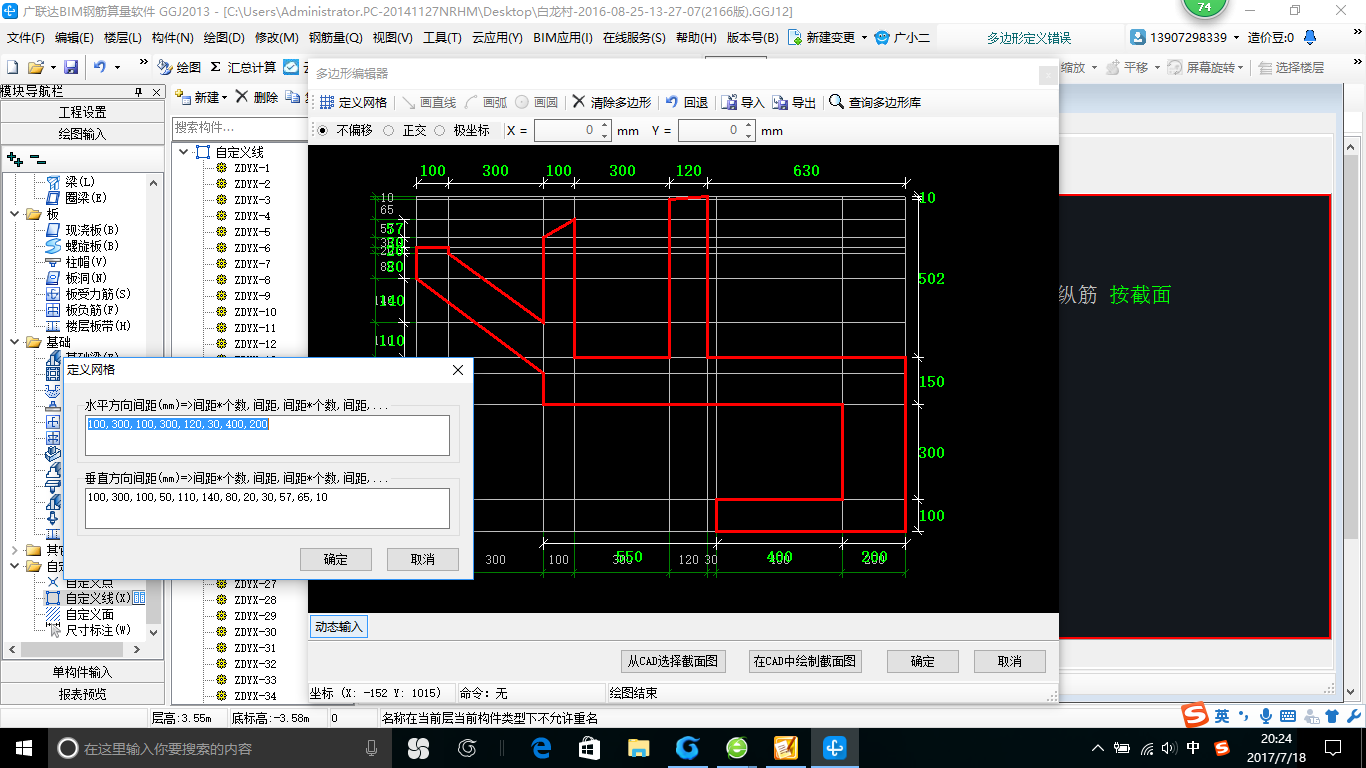Open 文件(F) menu
This screenshot has width=1366, height=768.
26,38
